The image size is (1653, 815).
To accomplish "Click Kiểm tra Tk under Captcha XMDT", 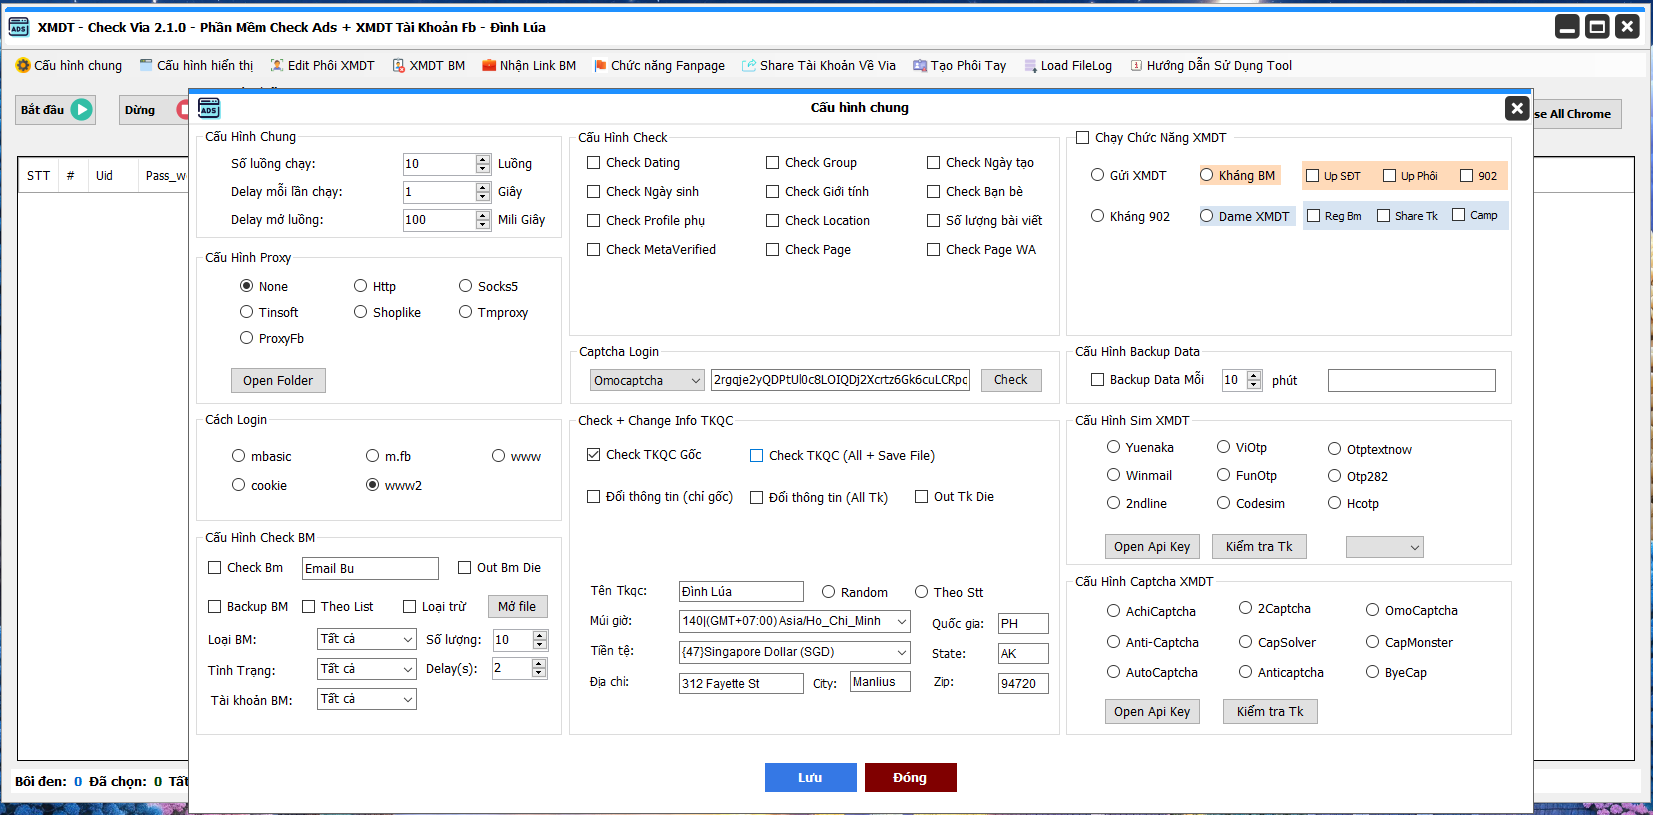I will (x=1270, y=711).
